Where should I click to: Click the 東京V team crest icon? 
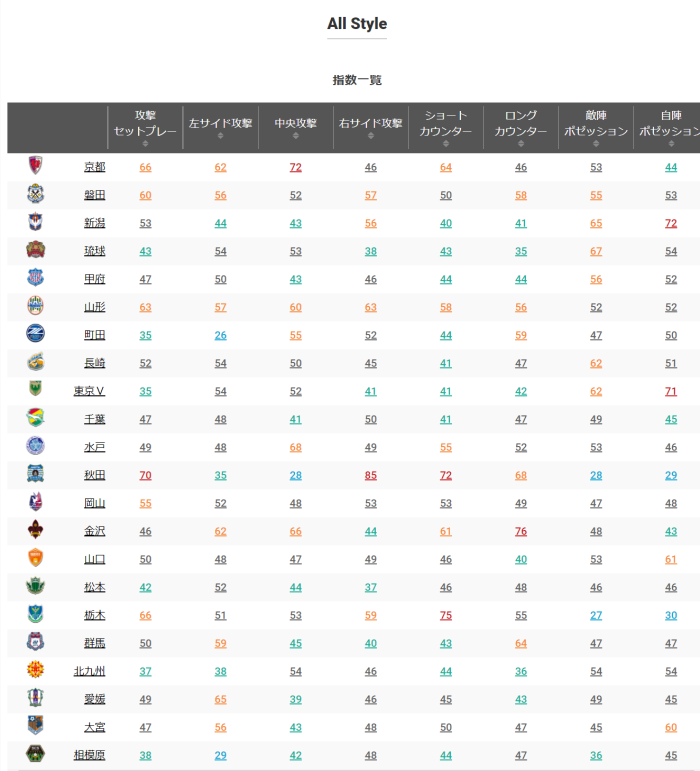tap(36, 391)
